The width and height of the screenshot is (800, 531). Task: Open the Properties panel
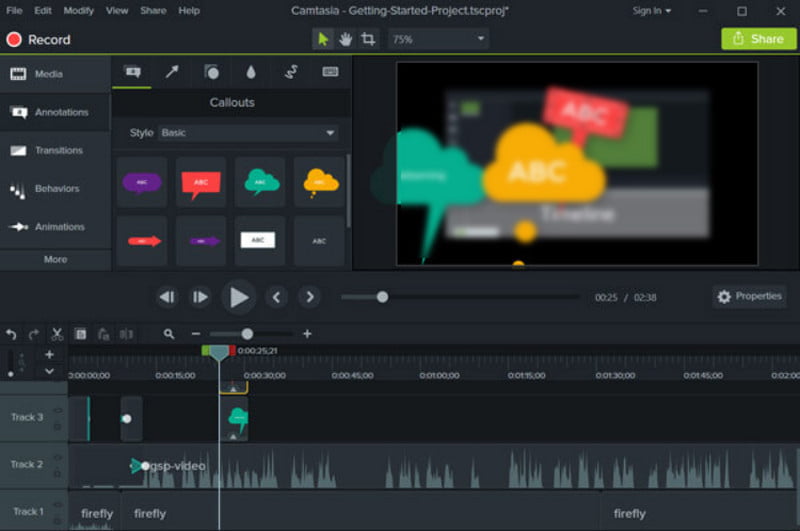tap(749, 296)
